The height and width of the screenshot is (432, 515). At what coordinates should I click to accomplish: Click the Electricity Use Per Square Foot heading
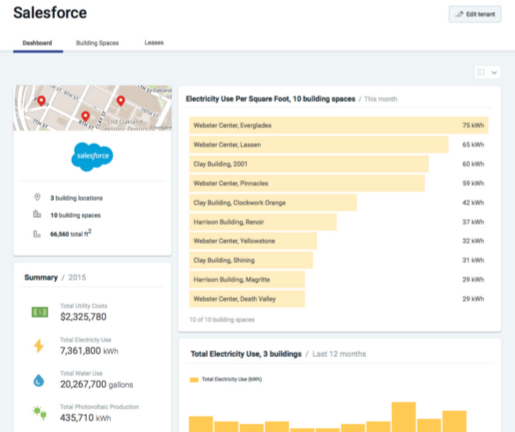pyautogui.click(x=270, y=99)
